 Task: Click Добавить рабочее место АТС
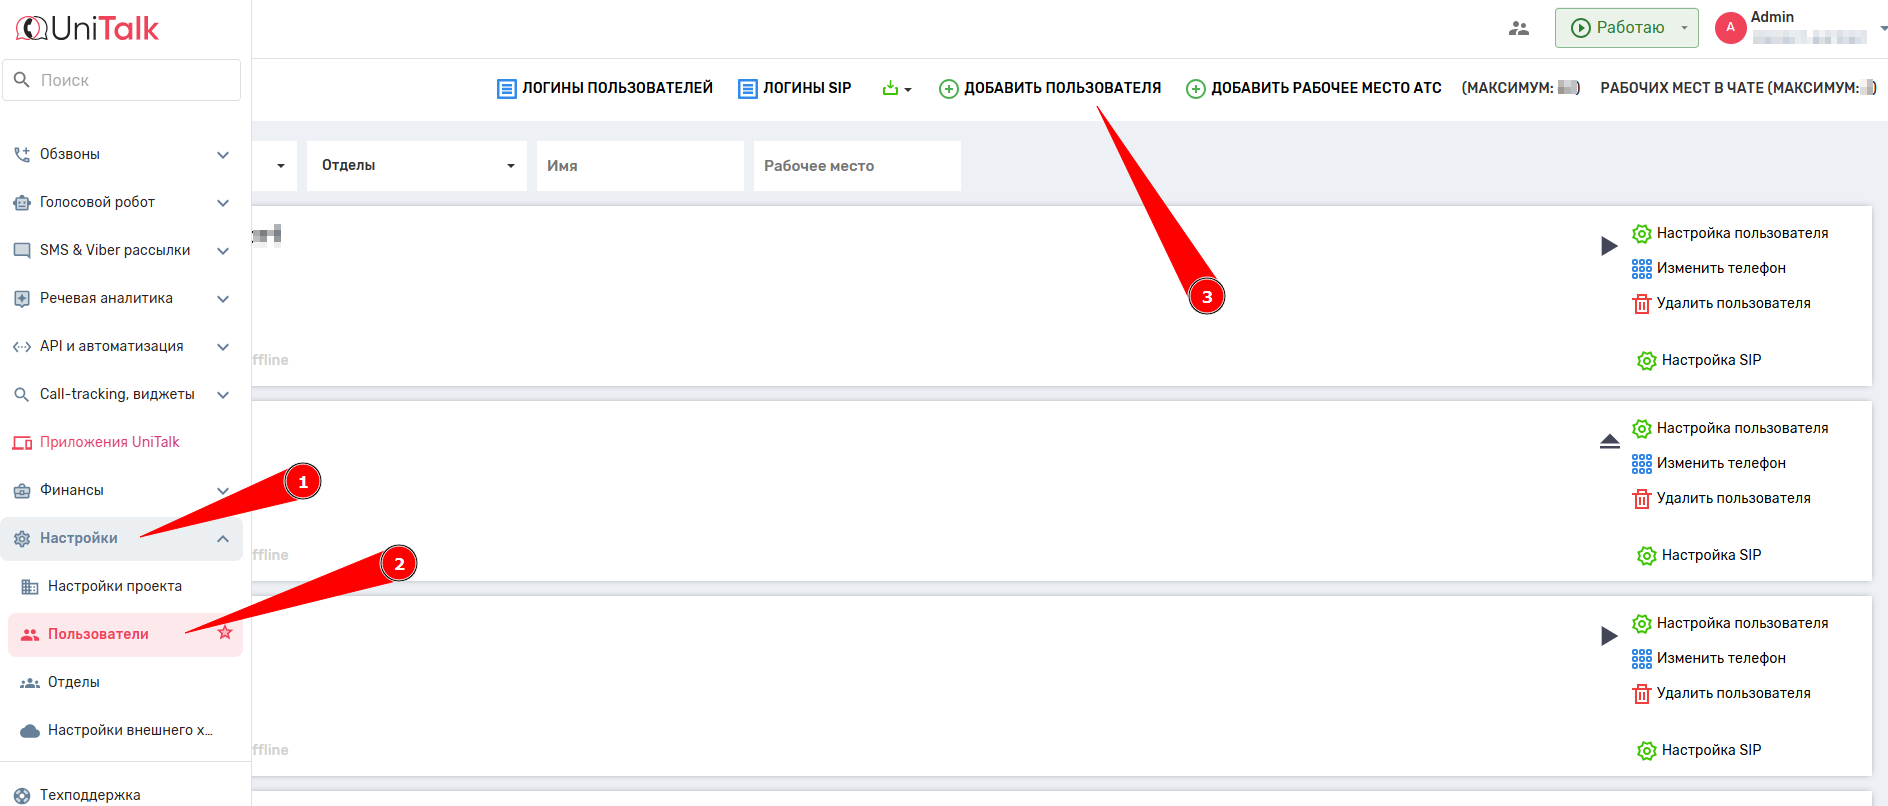tap(1314, 88)
